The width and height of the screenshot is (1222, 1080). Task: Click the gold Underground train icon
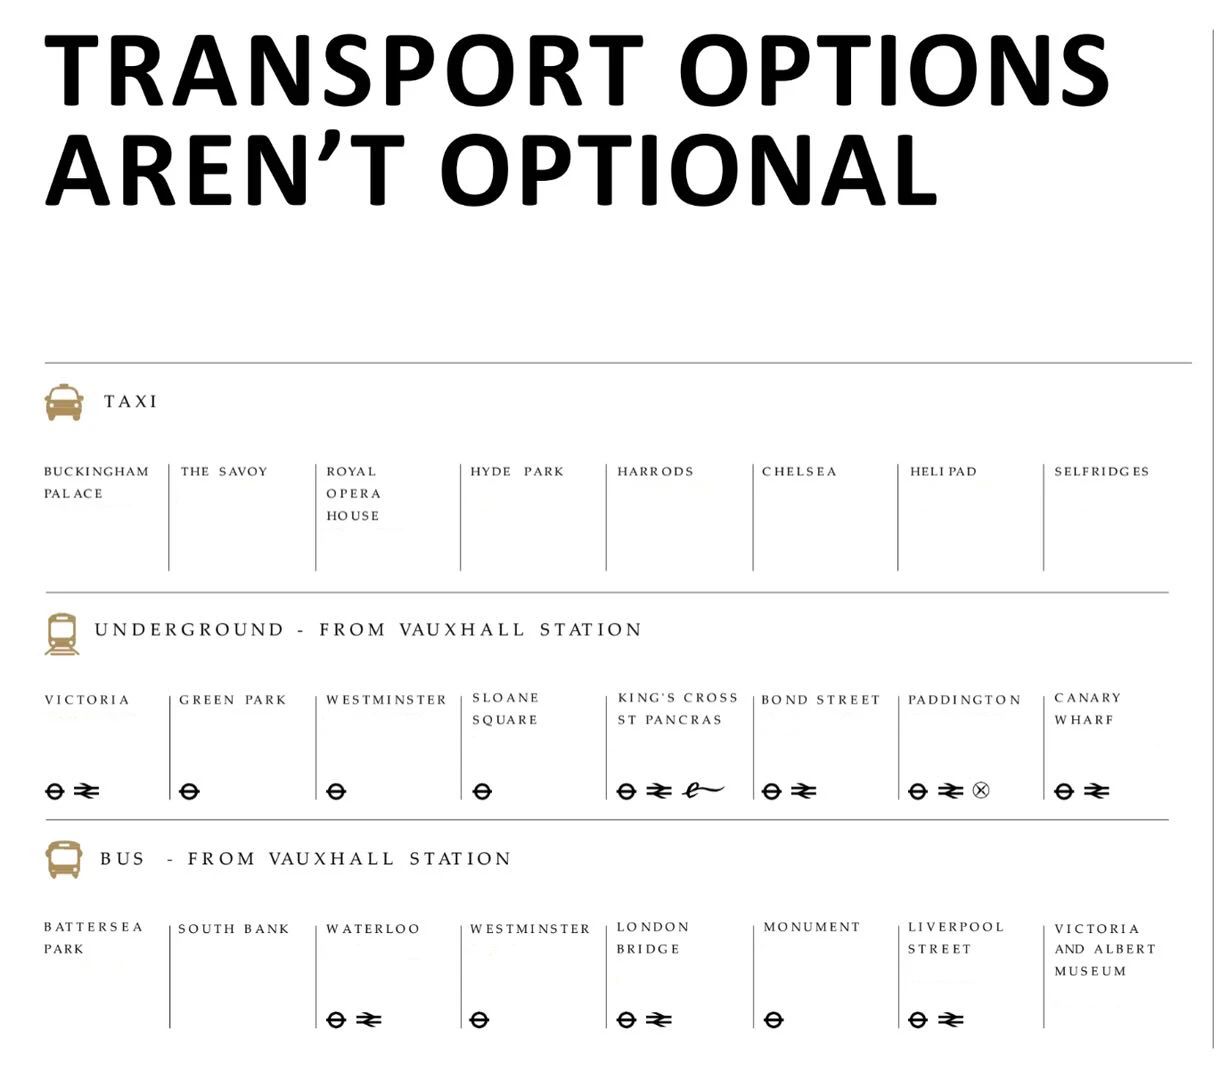coord(62,634)
